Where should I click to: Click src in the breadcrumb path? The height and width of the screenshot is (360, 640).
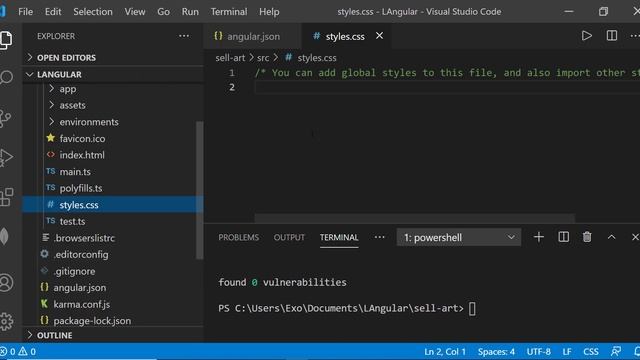pyautogui.click(x=263, y=58)
